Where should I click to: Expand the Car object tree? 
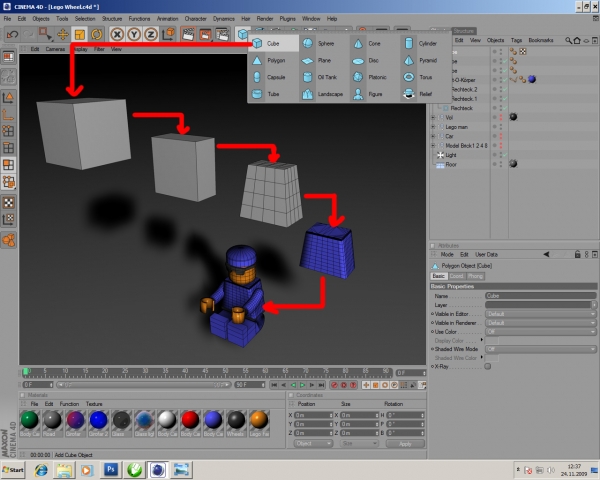pos(434,136)
